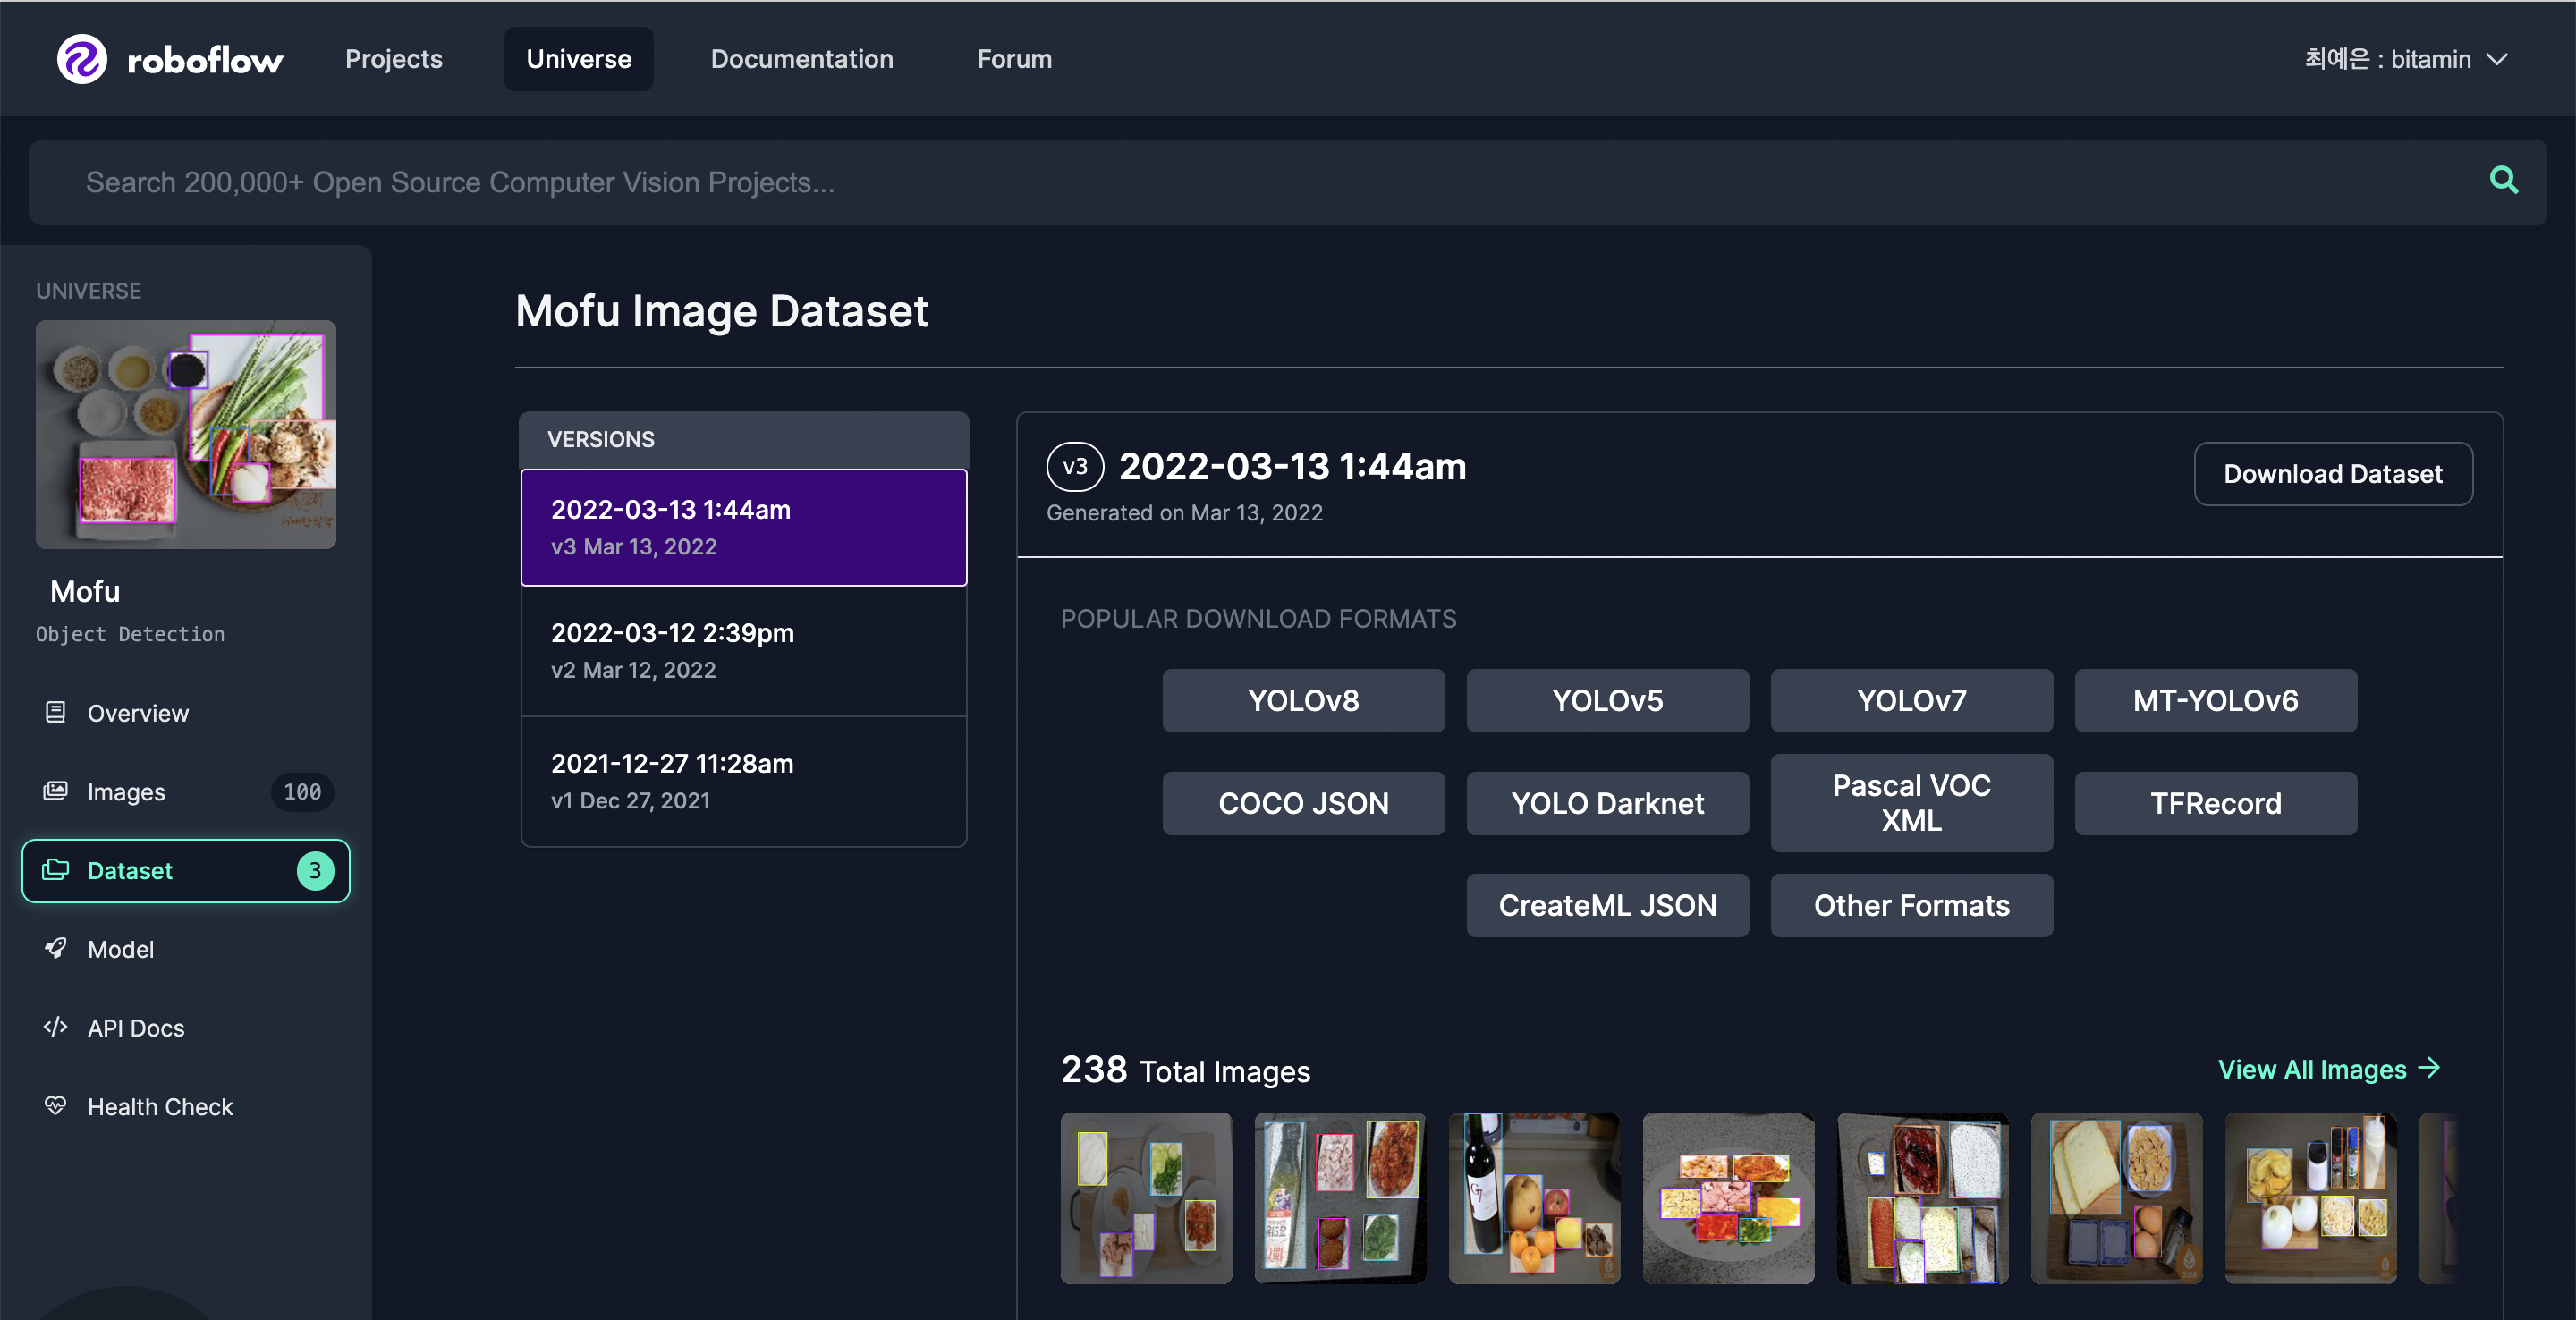The width and height of the screenshot is (2576, 1320).
Task: Open the wine bottle image thumbnail
Action: [1533, 1198]
